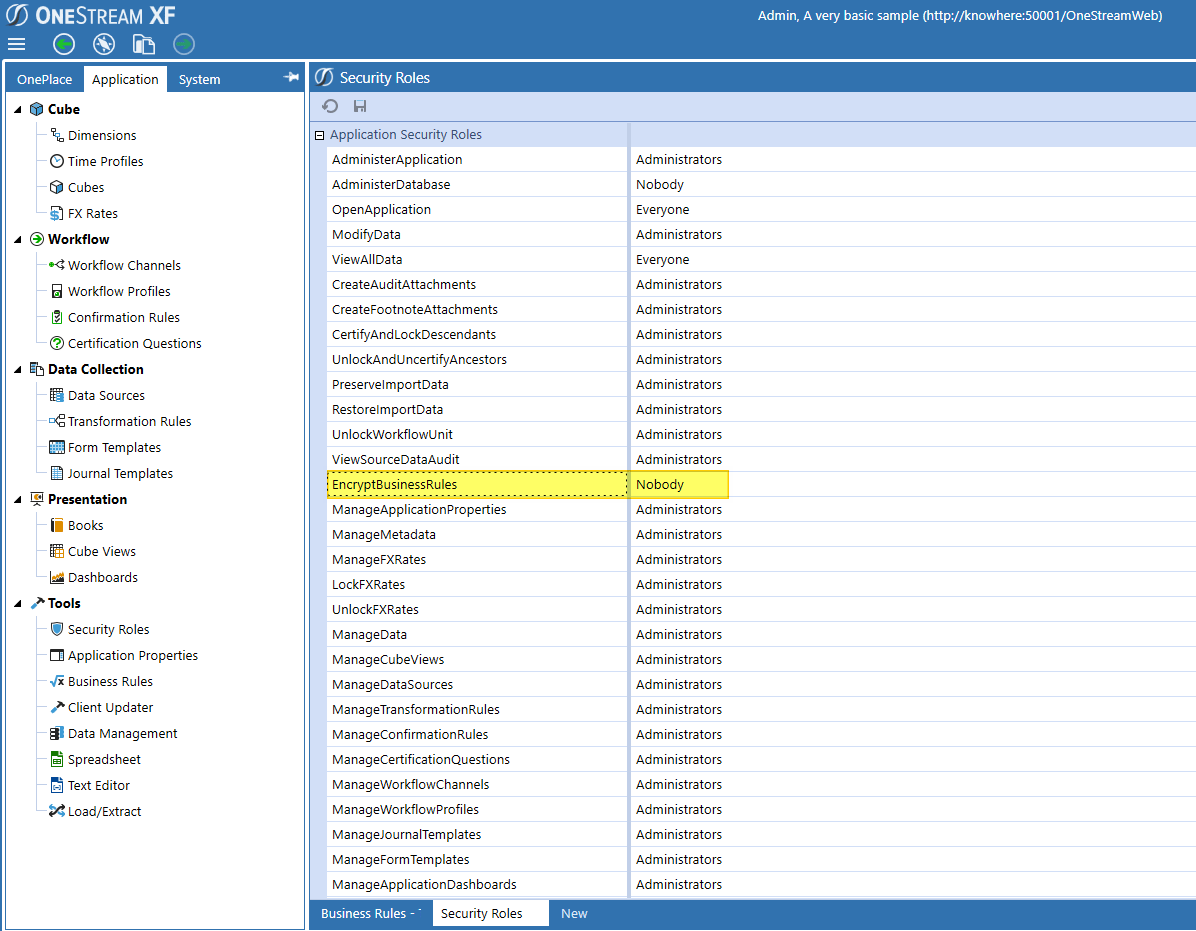Screen dimensions: 1196x931
Task: Collapse the Data Collection section
Action: click(x=18, y=370)
